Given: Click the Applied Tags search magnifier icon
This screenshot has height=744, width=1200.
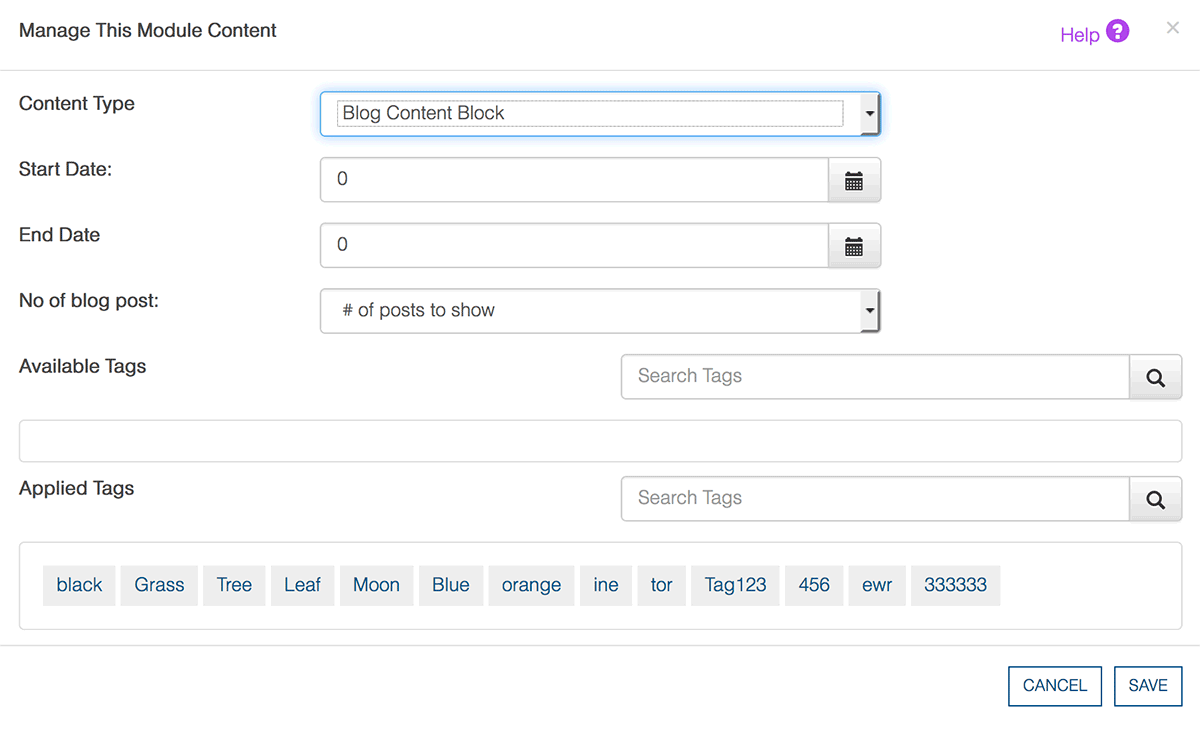Looking at the screenshot, I should click(1156, 499).
